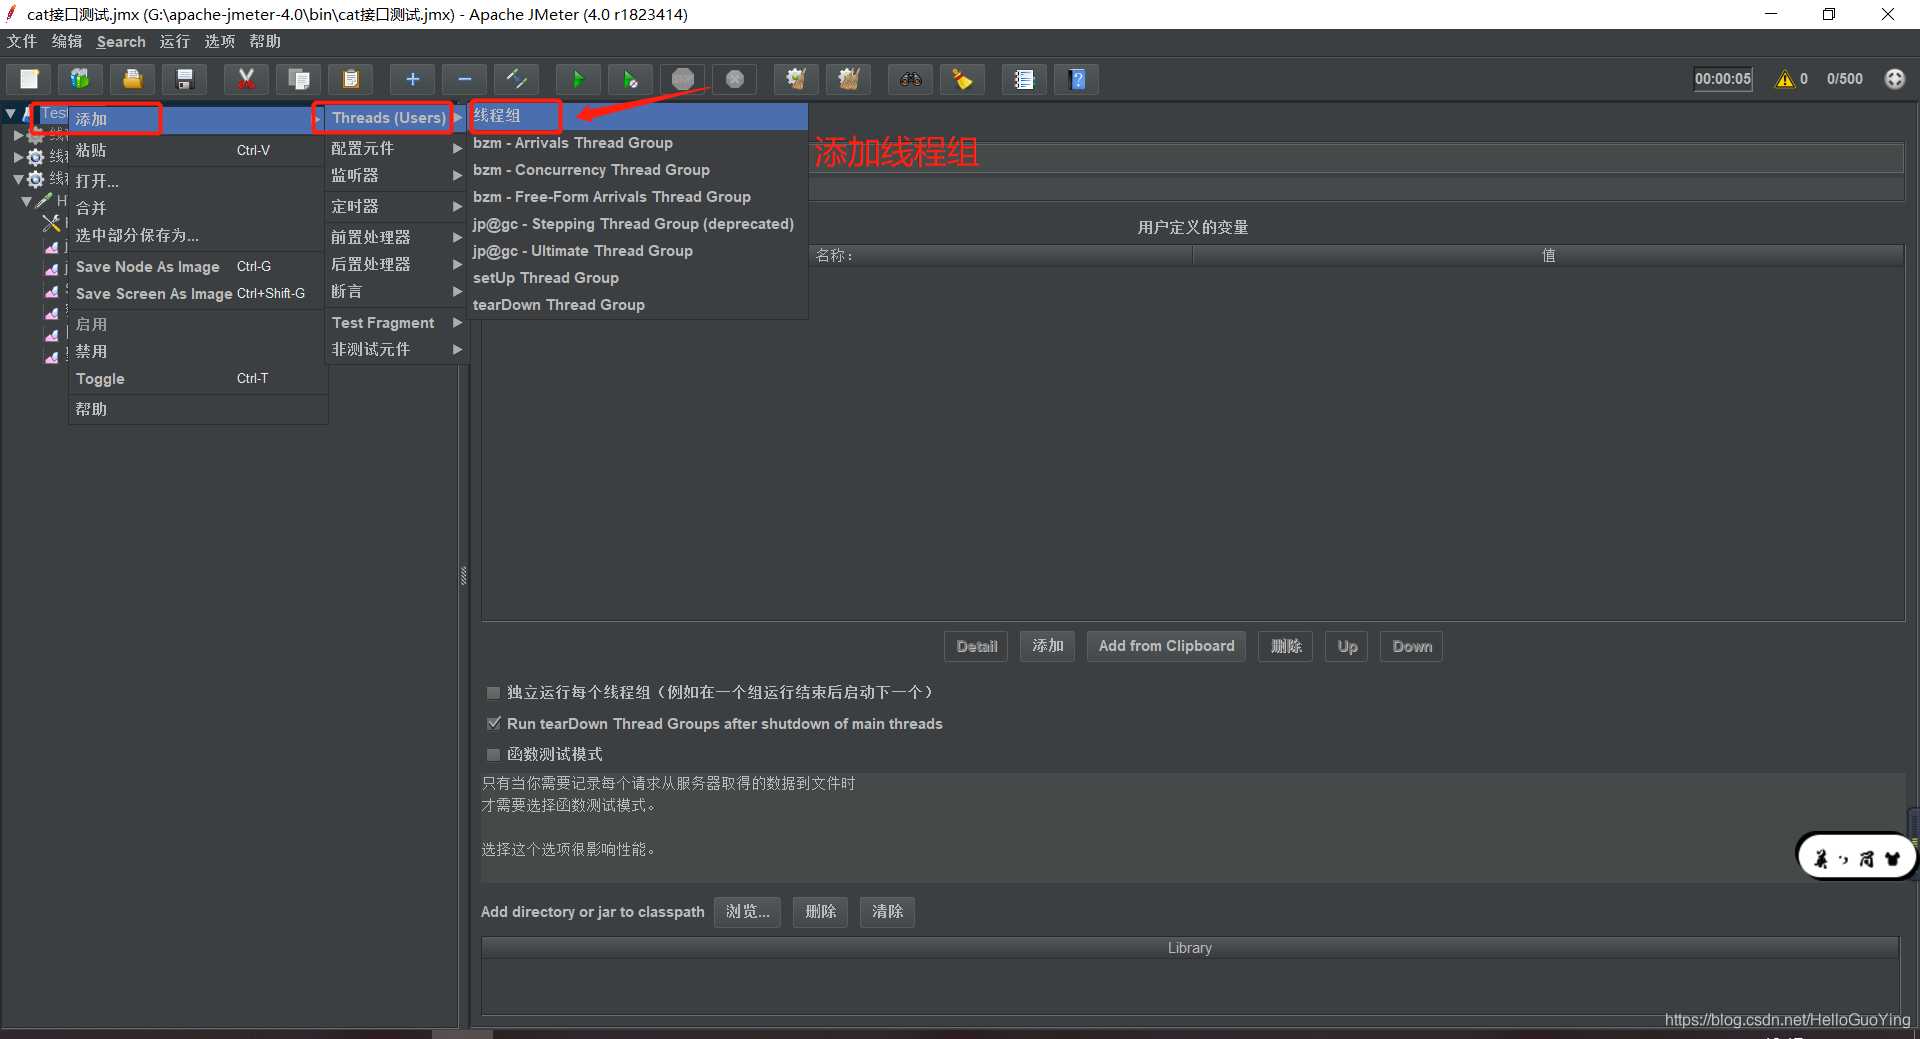Open the Test Fragment submenu
This screenshot has height=1039, width=1920.
pos(396,322)
